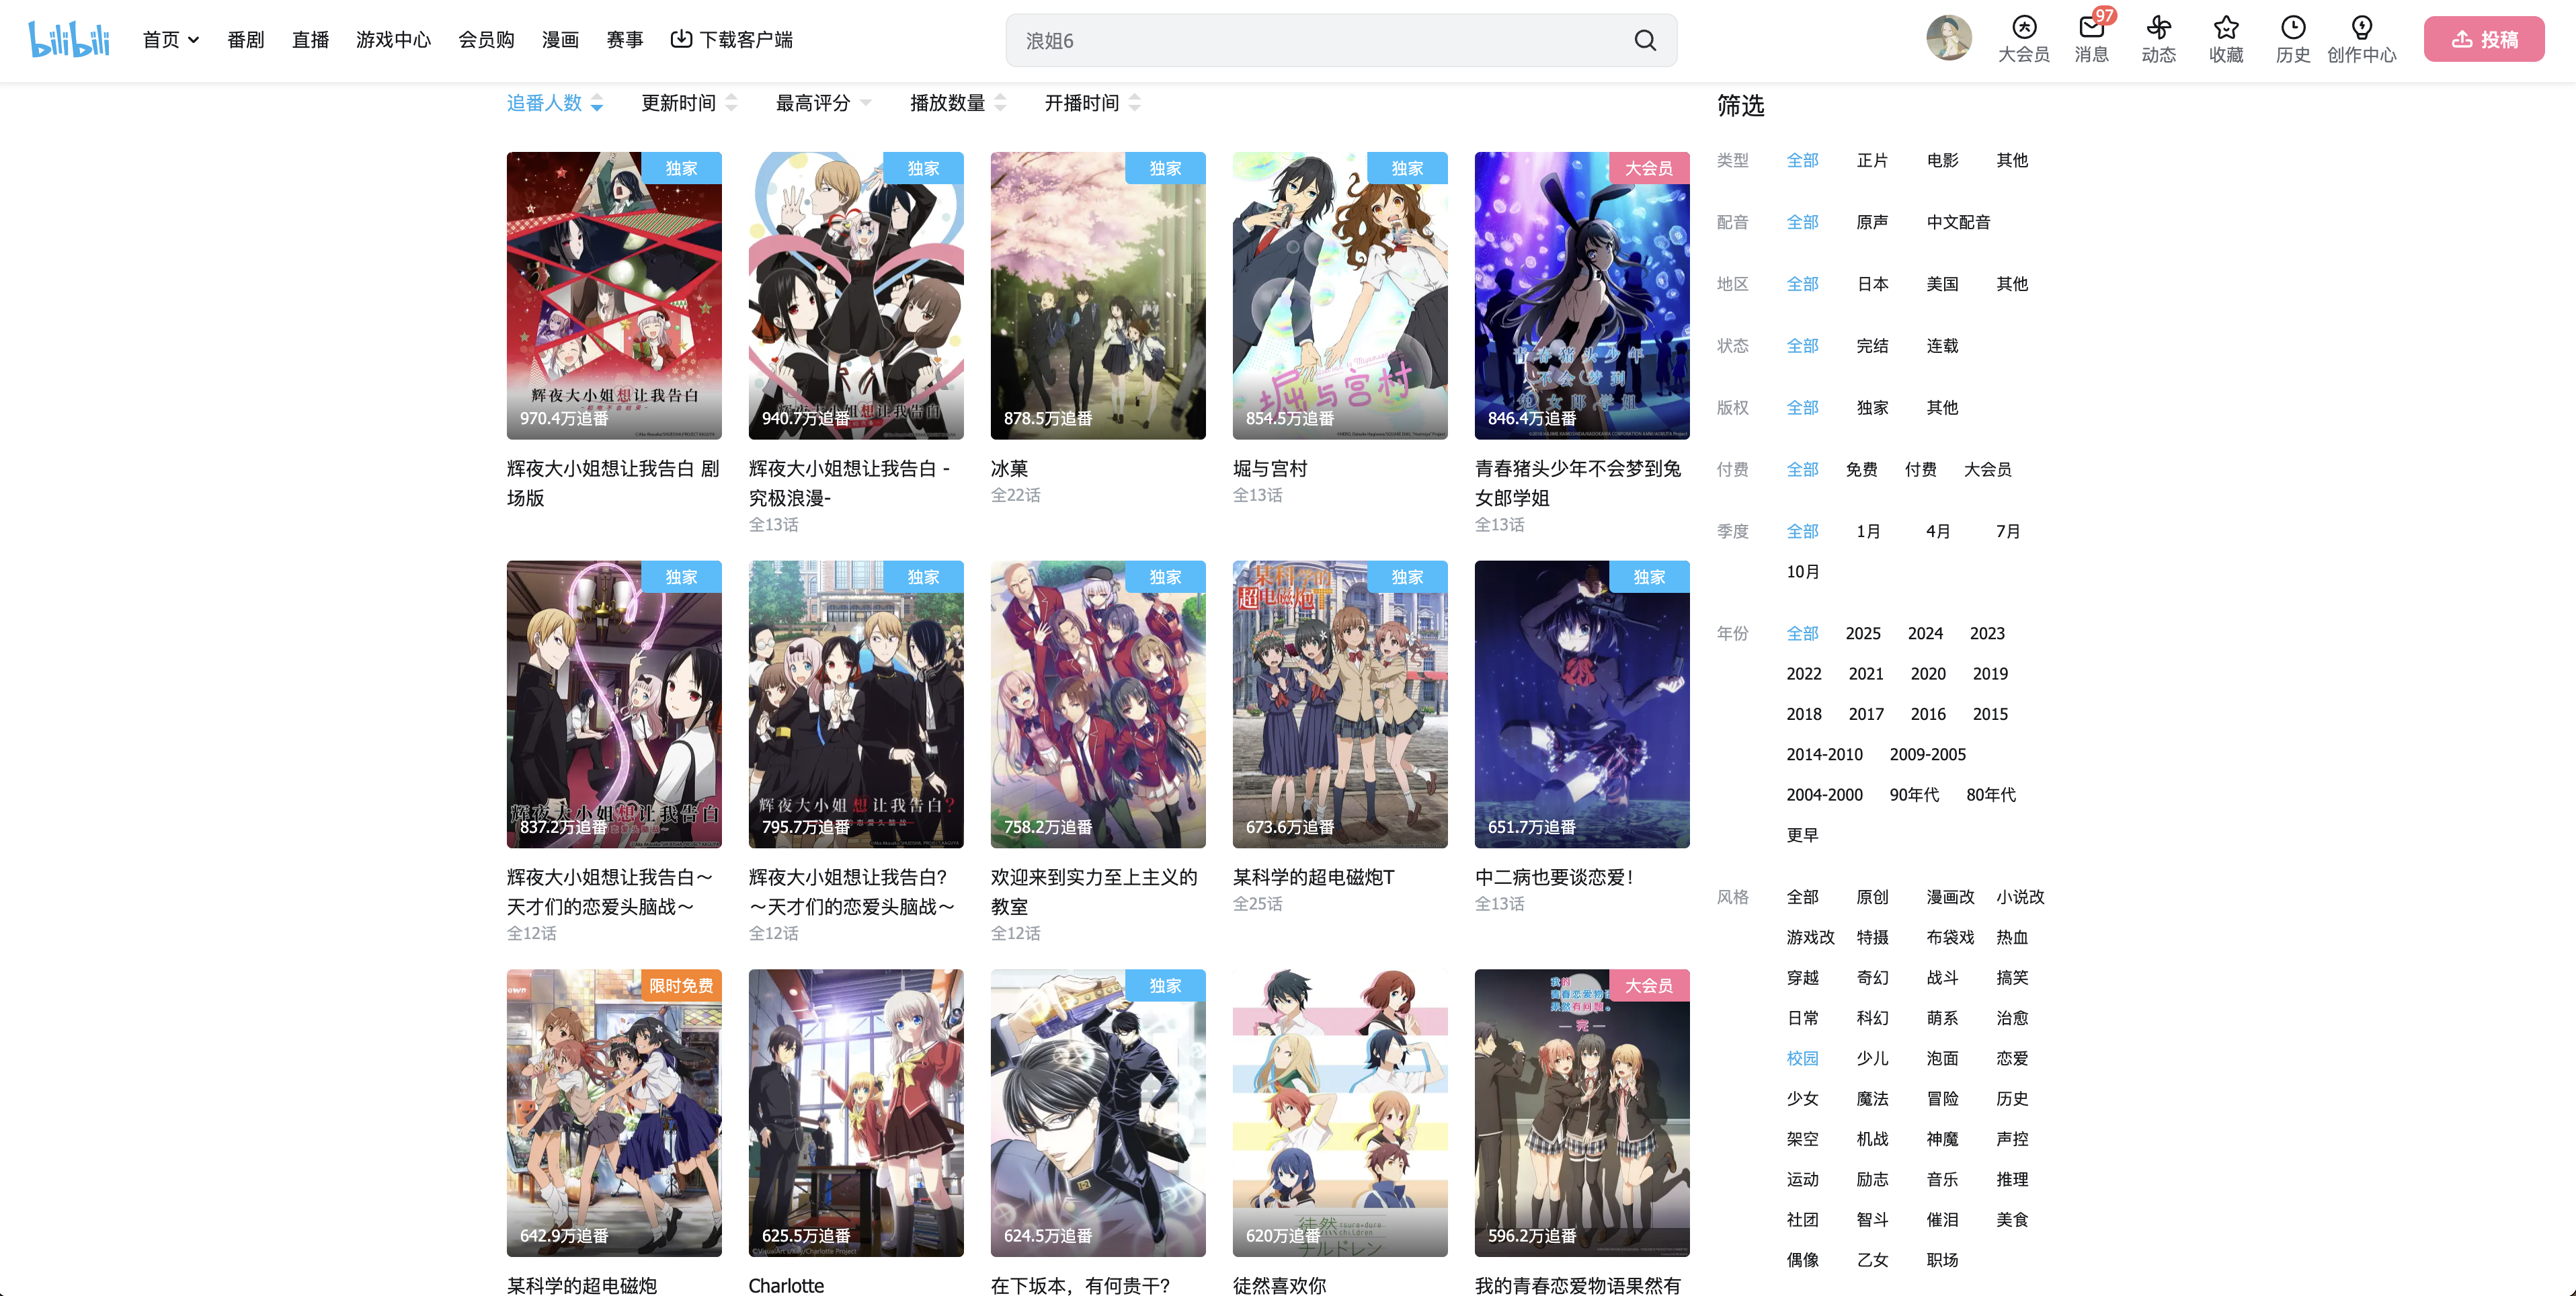The height and width of the screenshot is (1296, 2576).
Task: Open title 徒然喜欢你
Action: 1279,1286
